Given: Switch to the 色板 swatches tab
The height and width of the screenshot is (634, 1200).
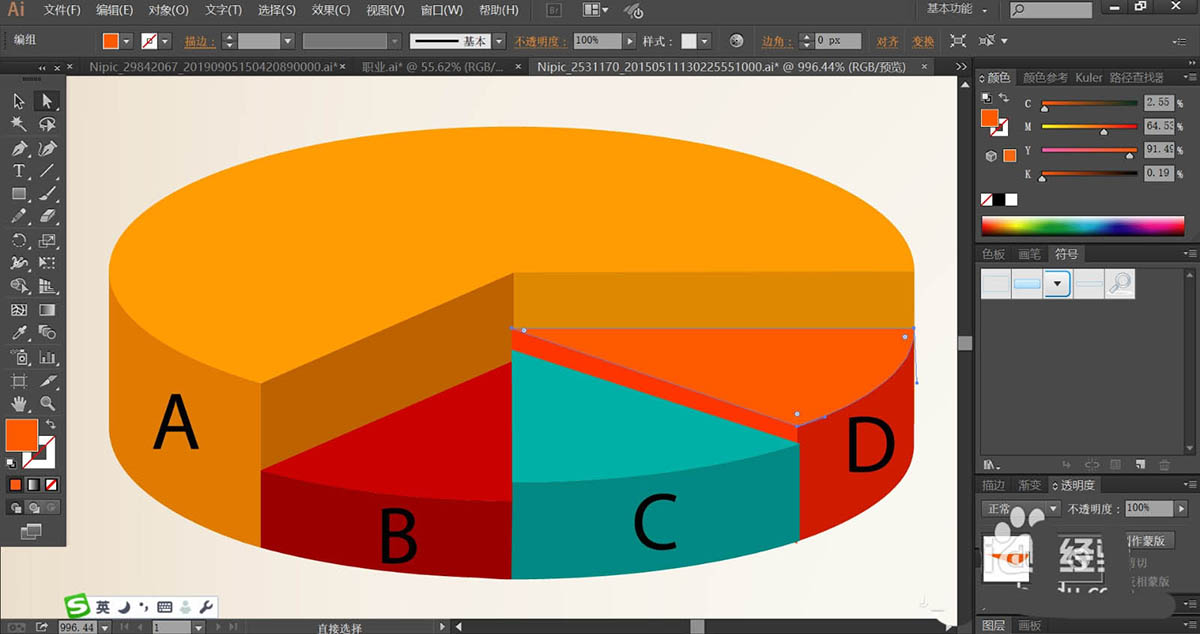Looking at the screenshot, I should pyautogui.click(x=993, y=255).
